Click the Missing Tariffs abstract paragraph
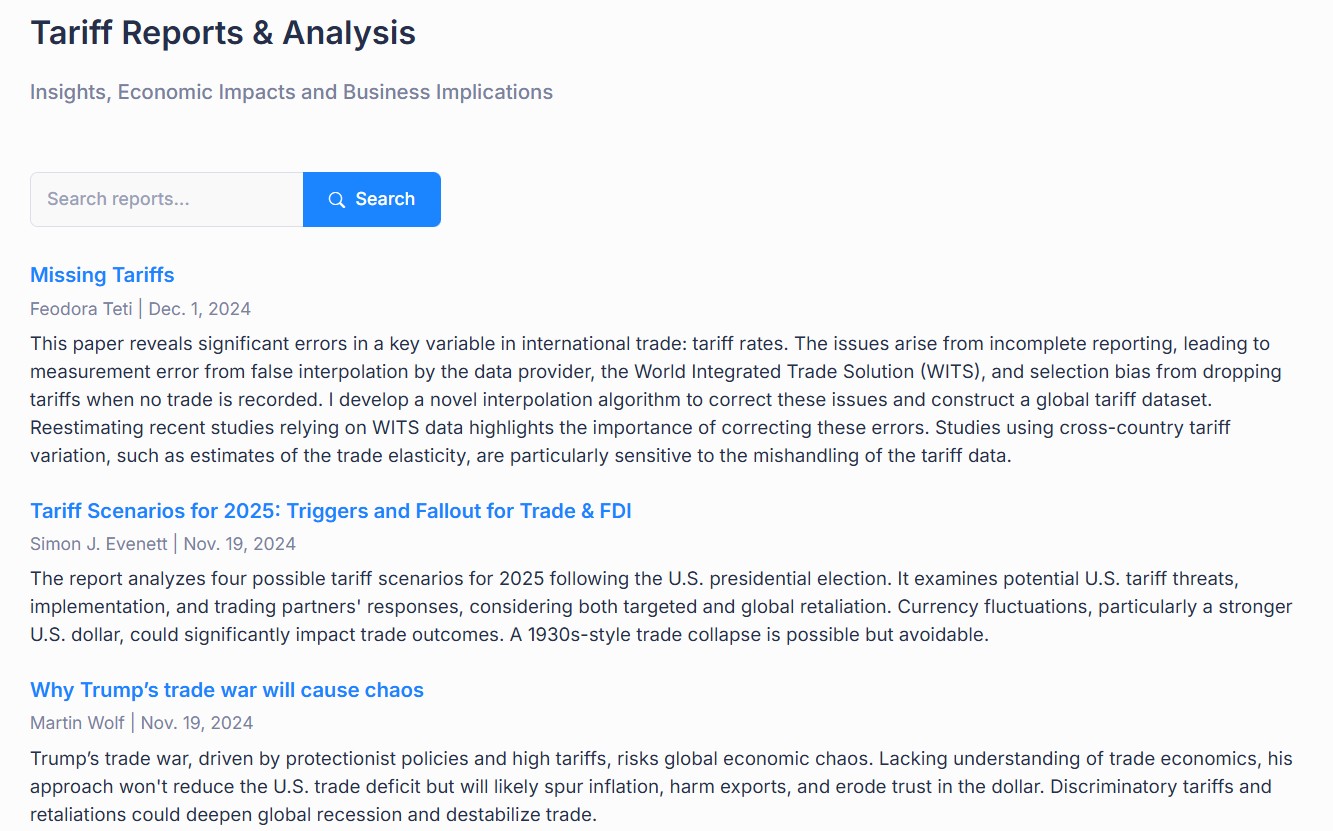Viewport: 1333px width, 831px height. pyautogui.click(x=656, y=400)
